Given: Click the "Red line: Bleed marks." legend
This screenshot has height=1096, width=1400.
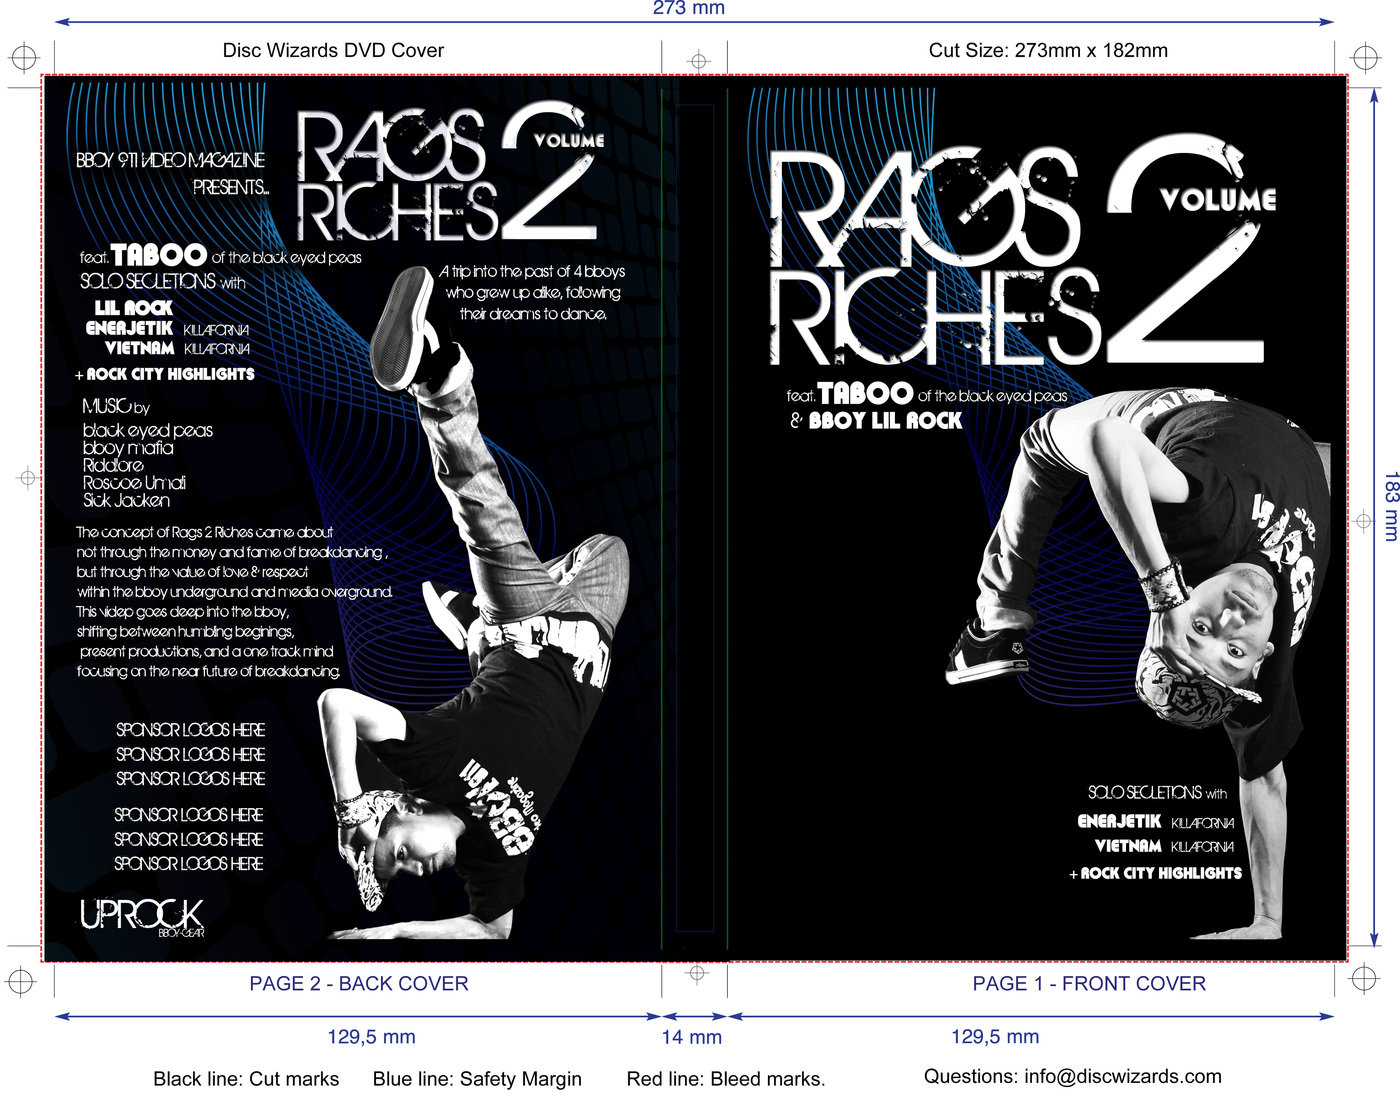Looking at the screenshot, I should tap(726, 1079).
